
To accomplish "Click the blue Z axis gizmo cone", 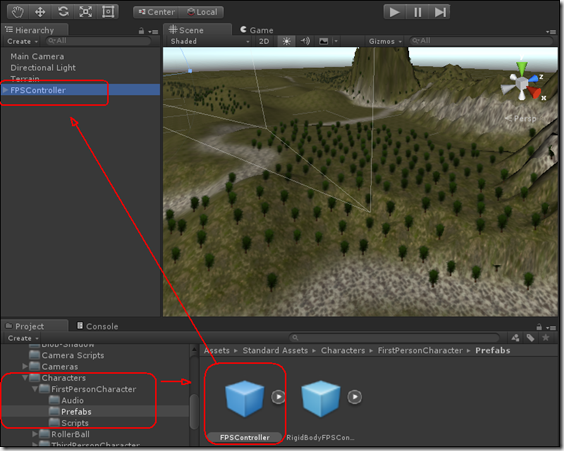I will pyautogui.click(x=532, y=79).
